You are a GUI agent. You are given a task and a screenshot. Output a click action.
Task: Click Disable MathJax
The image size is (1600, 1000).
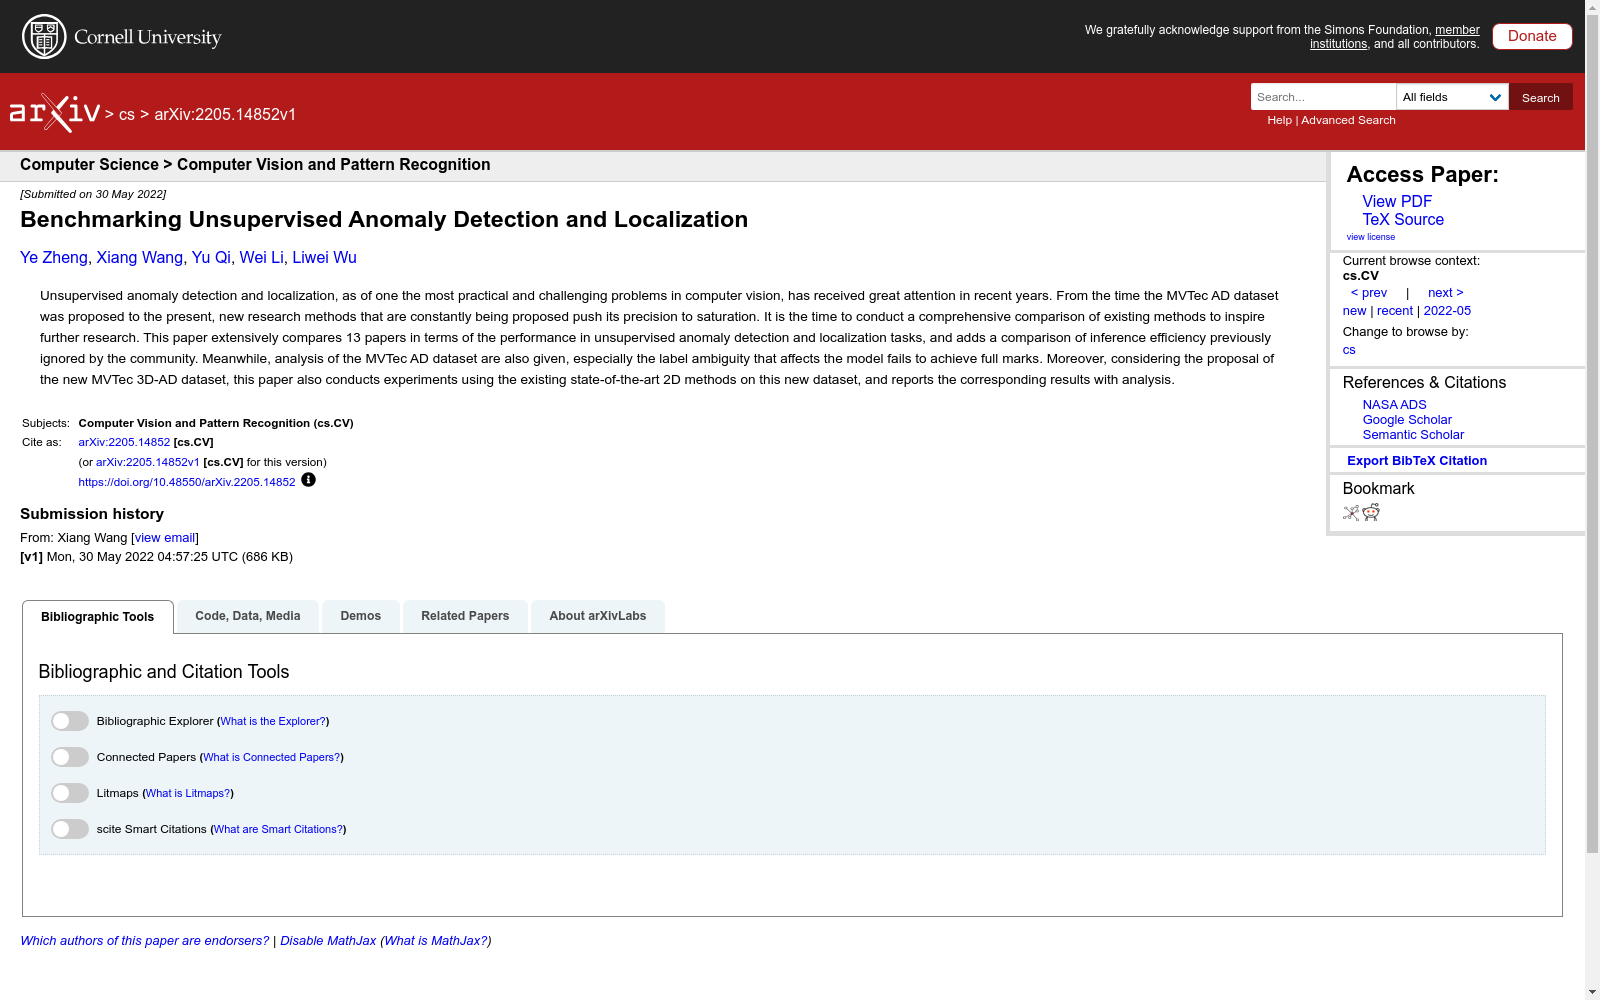point(328,941)
